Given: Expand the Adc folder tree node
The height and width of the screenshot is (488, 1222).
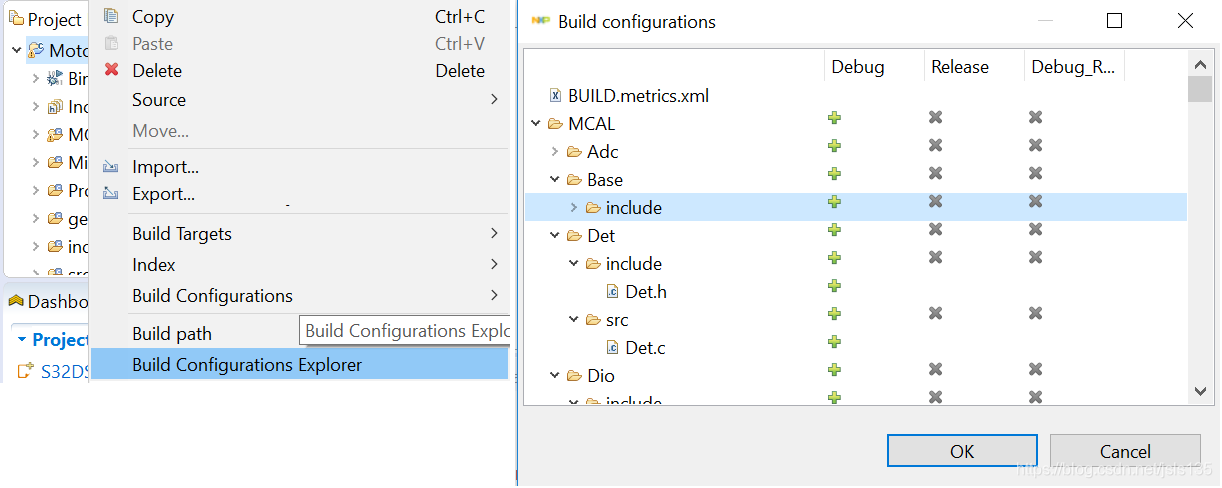Looking at the screenshot, I should pos(555,152).
